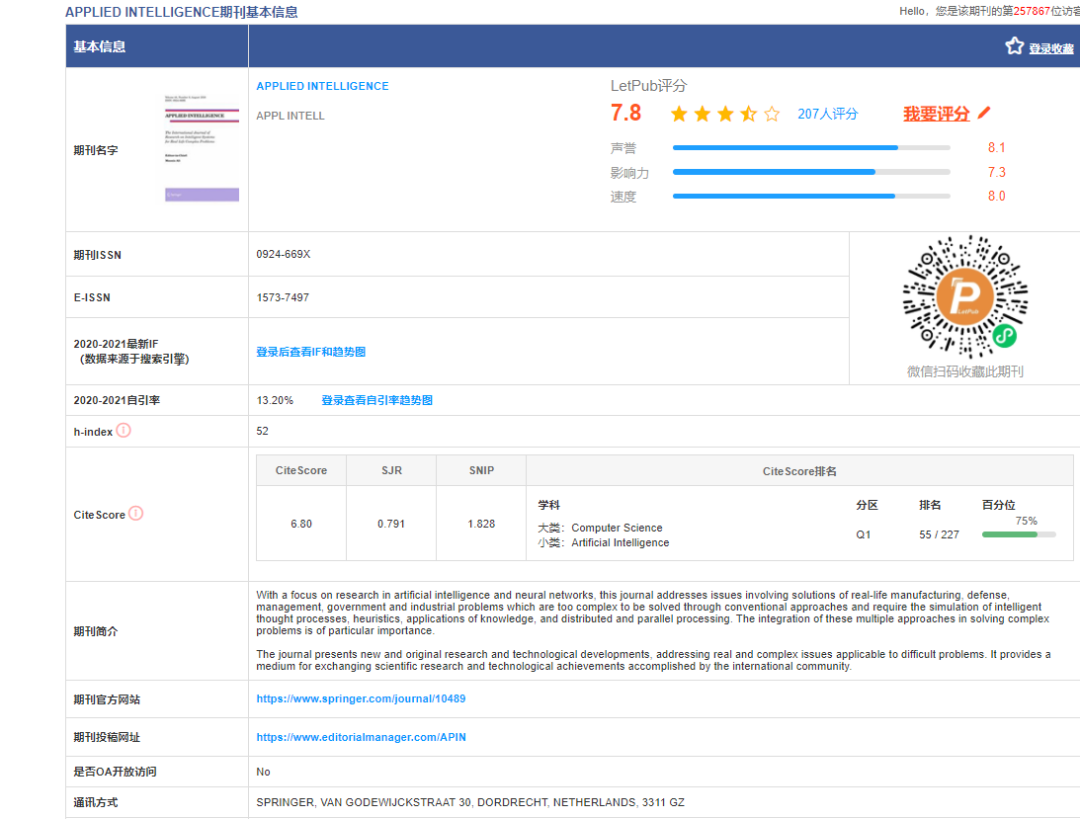This screenshot has width=1080, height=819.
Task: Click the ISSN value 0924-669X
Action: click(x=283, y=254)
